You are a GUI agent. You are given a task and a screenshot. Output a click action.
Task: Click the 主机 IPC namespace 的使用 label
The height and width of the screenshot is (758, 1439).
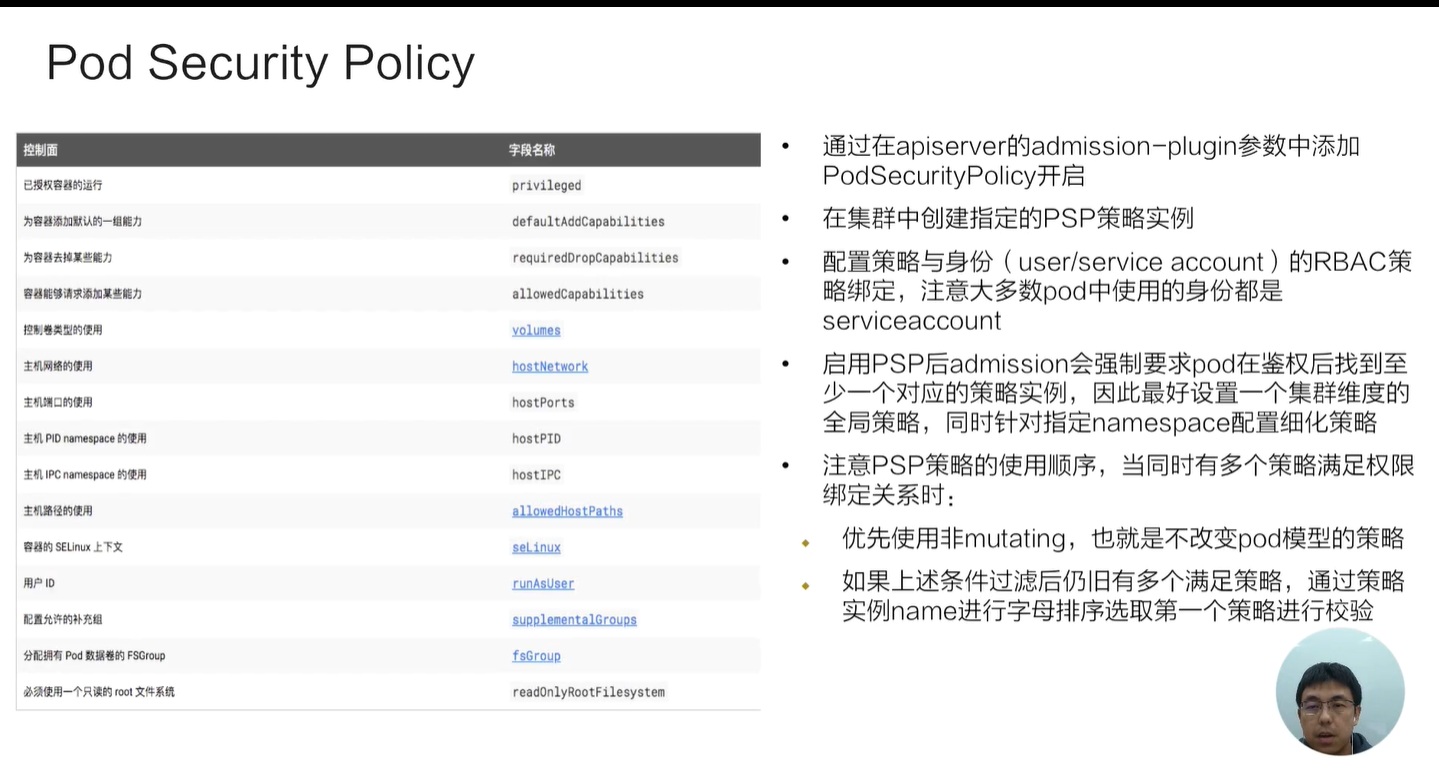[x=84, y=474]
